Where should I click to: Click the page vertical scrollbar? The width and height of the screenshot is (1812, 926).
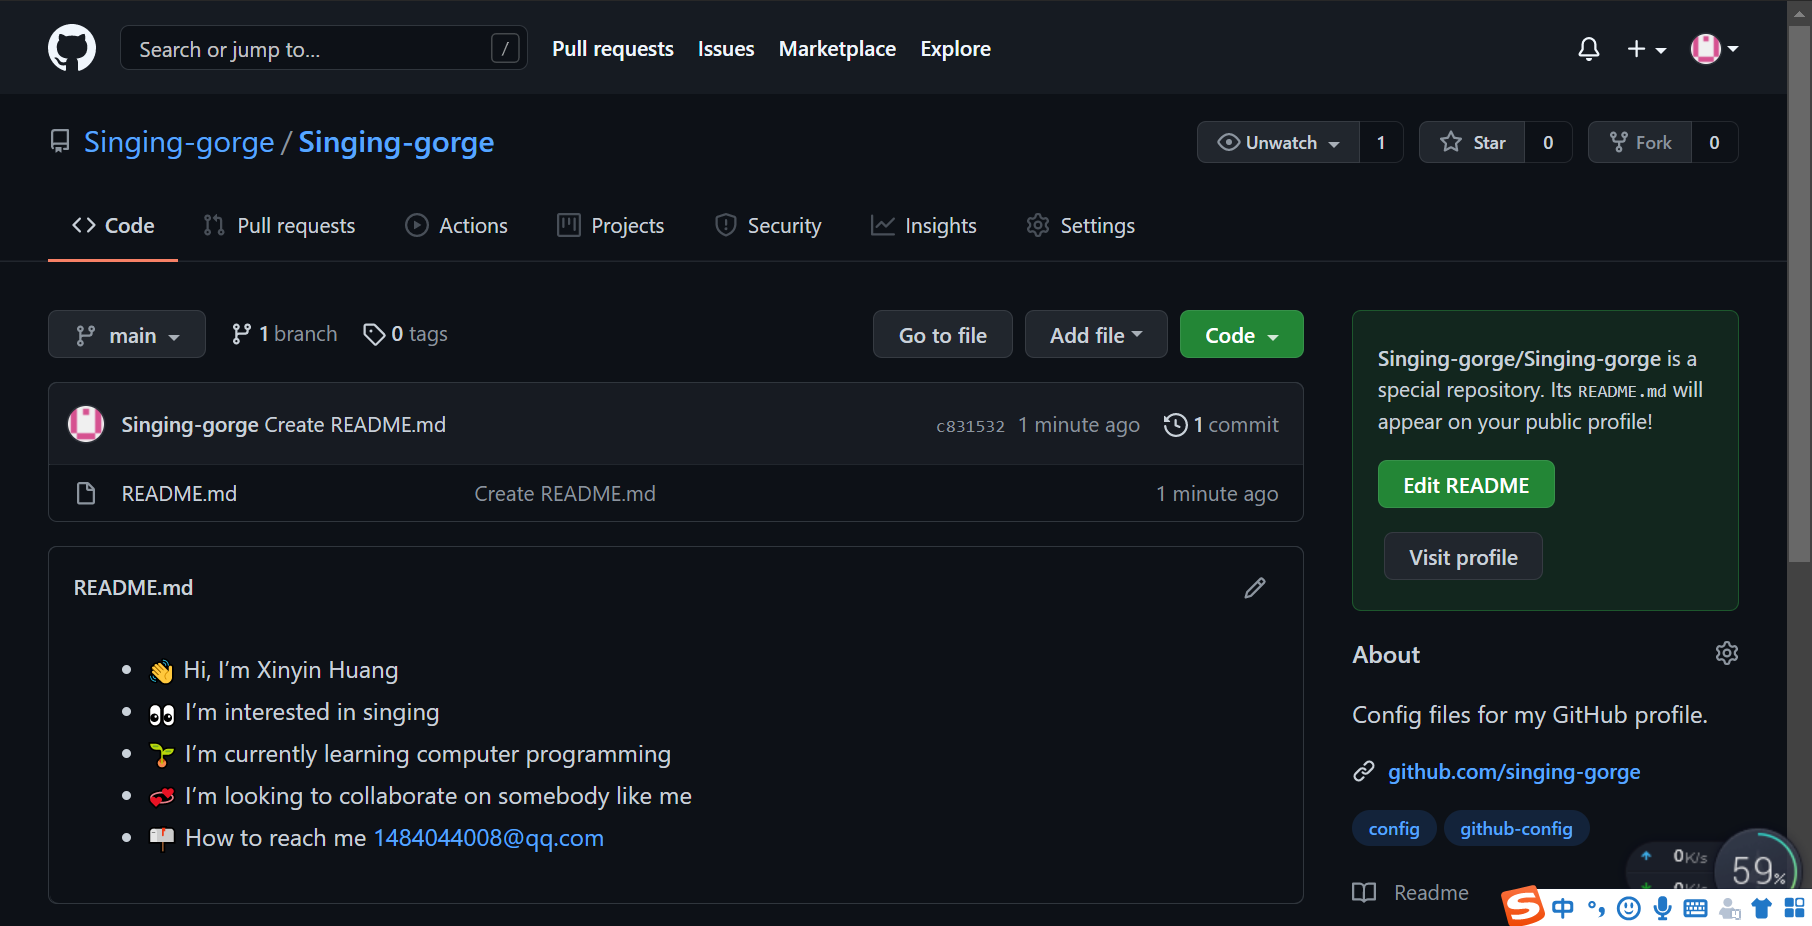coord(1799,300)
